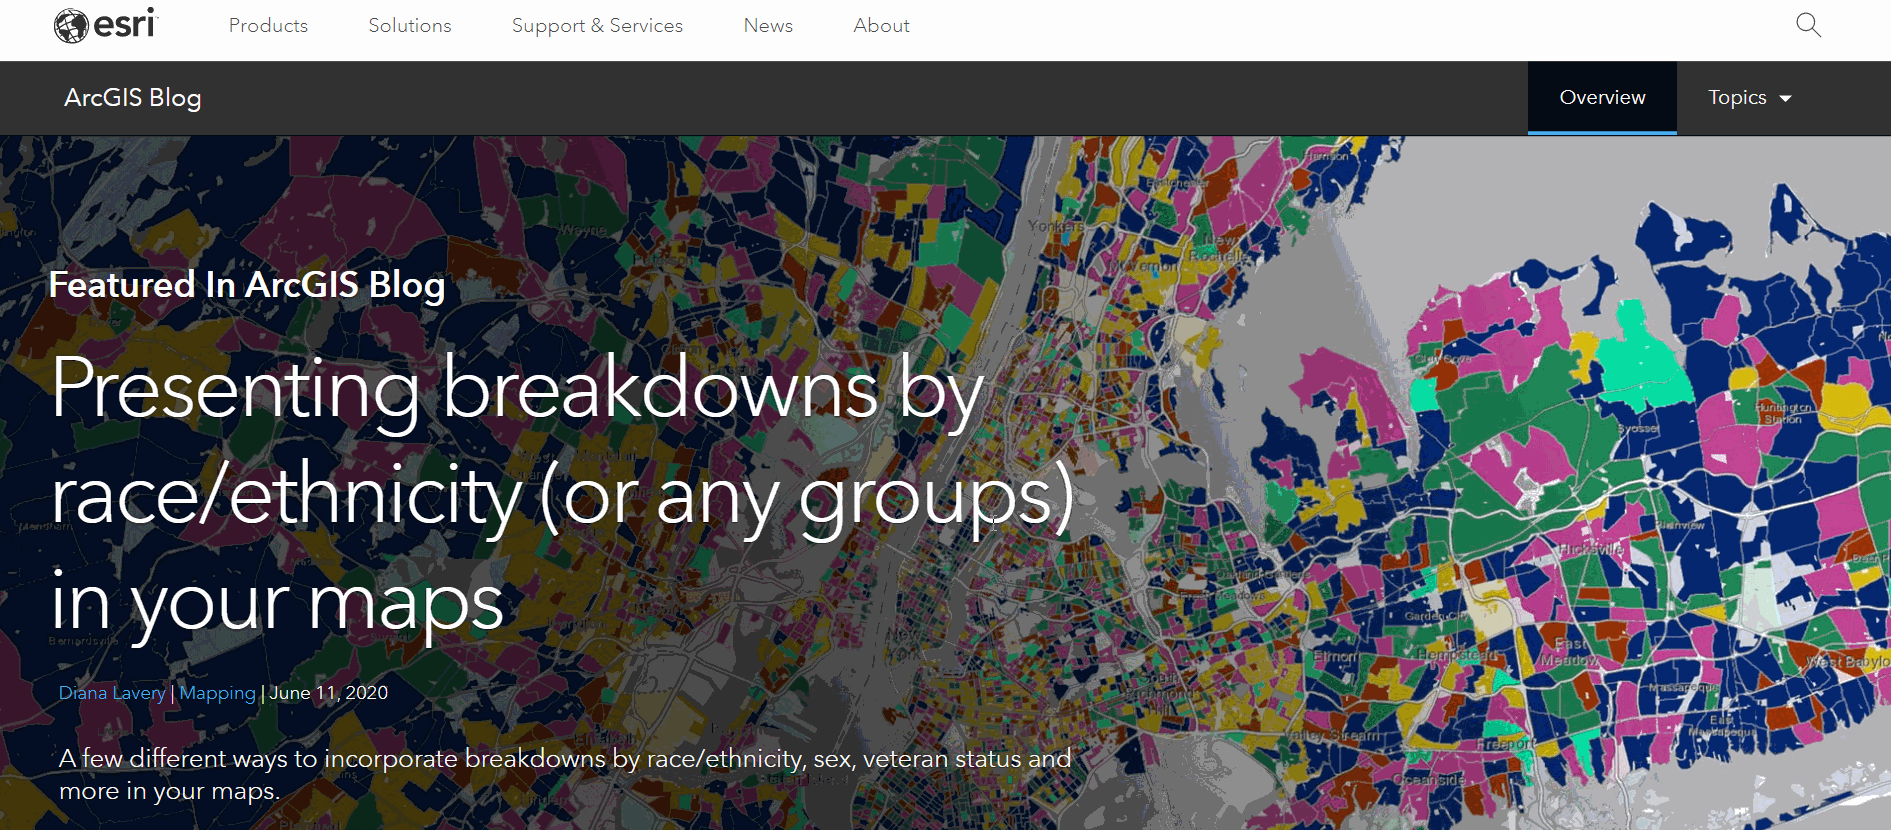Expand the Topics dropdown

(x=1749, y=98)
